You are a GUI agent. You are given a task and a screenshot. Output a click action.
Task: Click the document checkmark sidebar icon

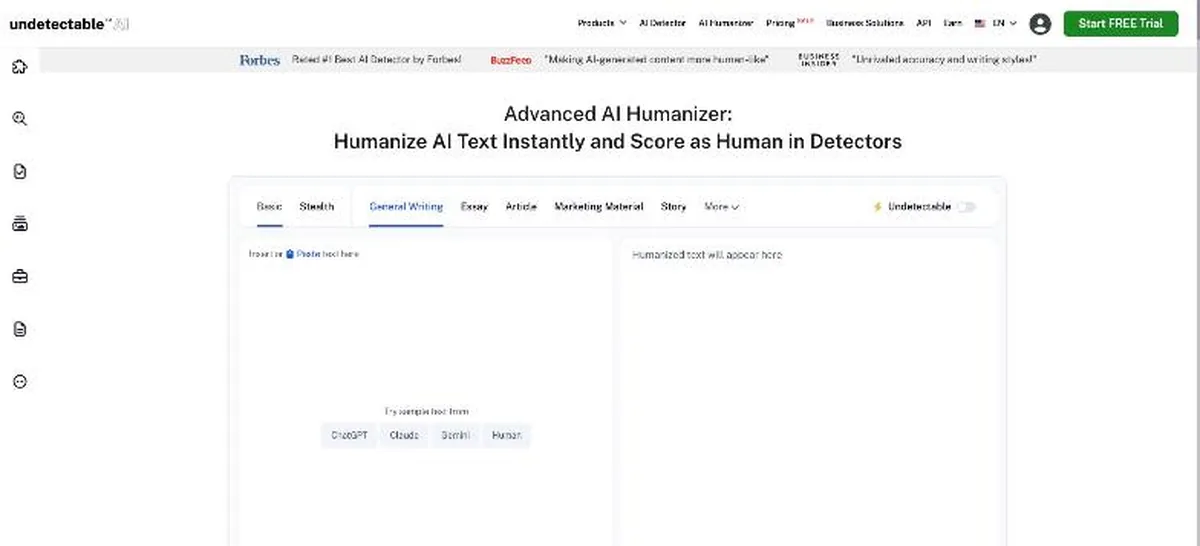(19, 172)
